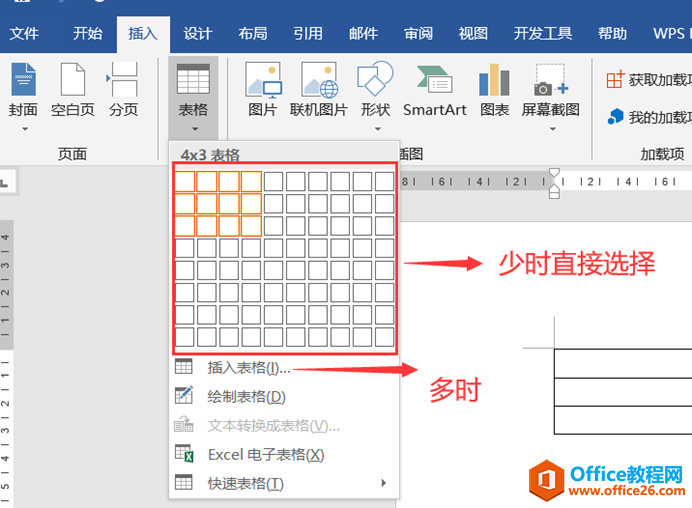Click the 屏幕截图 screenshot icon
The width and height of the screenshot is (692, 508).
(550, 80)
